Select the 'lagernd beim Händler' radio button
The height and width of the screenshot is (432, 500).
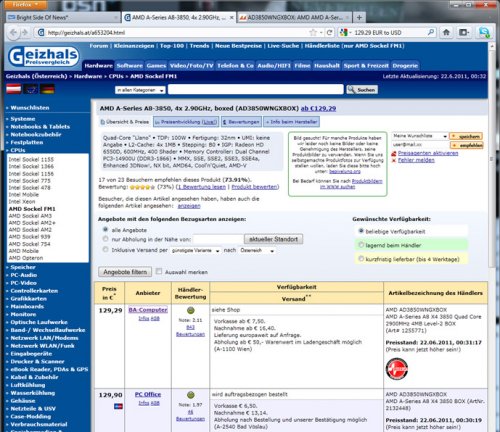pos(361,245)
